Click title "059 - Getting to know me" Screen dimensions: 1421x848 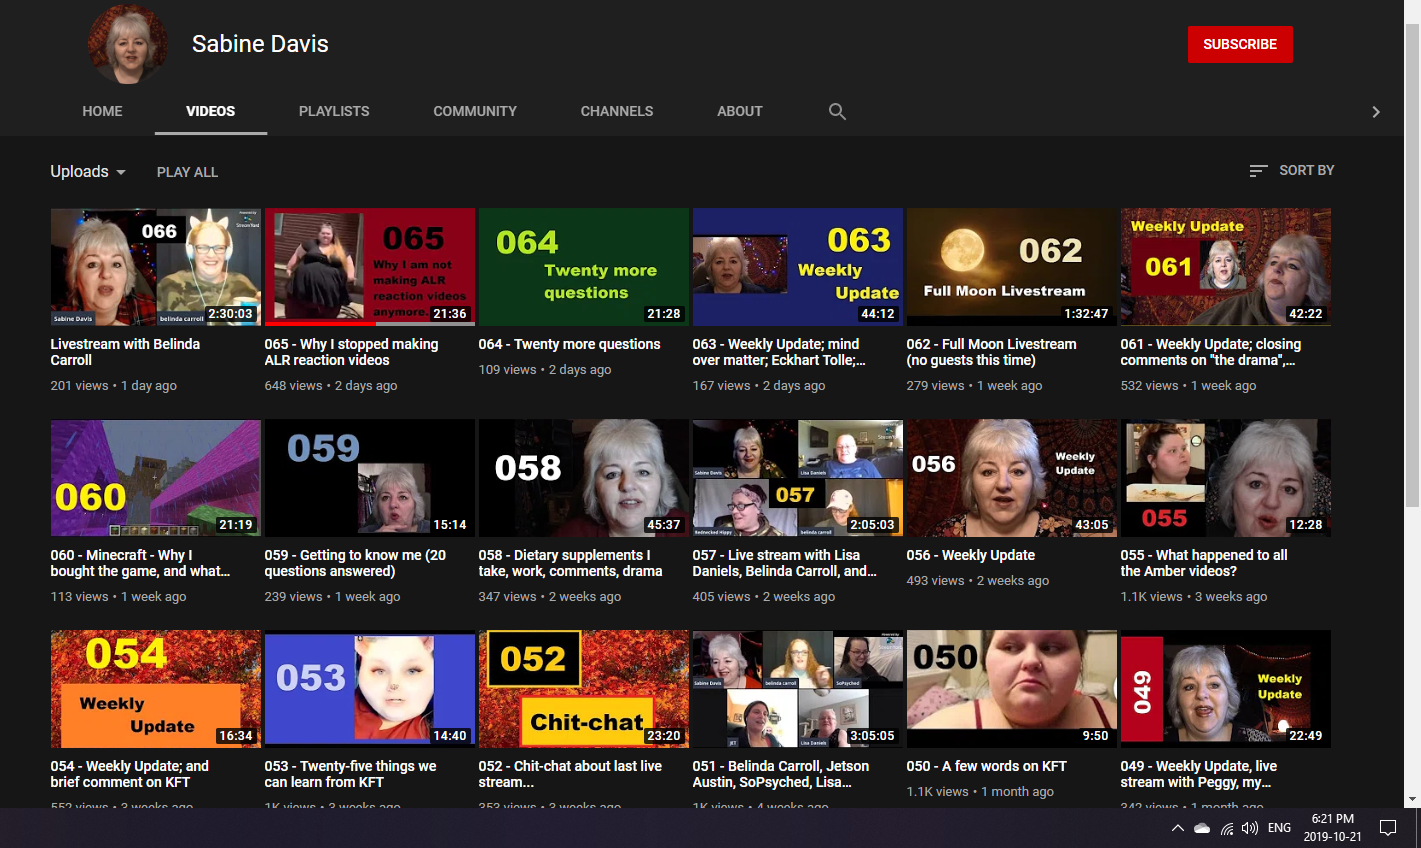click(355, 563)
